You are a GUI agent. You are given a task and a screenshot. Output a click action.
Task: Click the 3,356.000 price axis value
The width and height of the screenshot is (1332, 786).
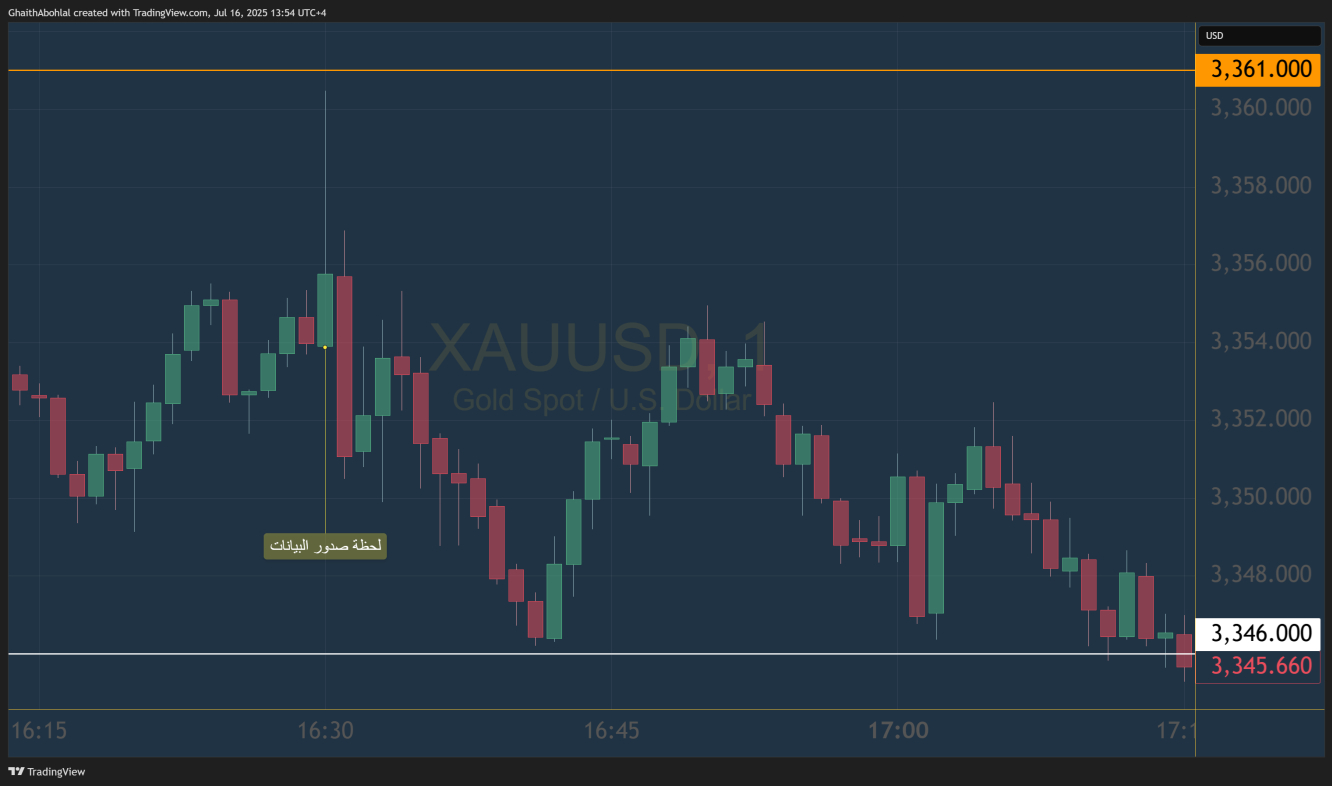(1261, 263)
